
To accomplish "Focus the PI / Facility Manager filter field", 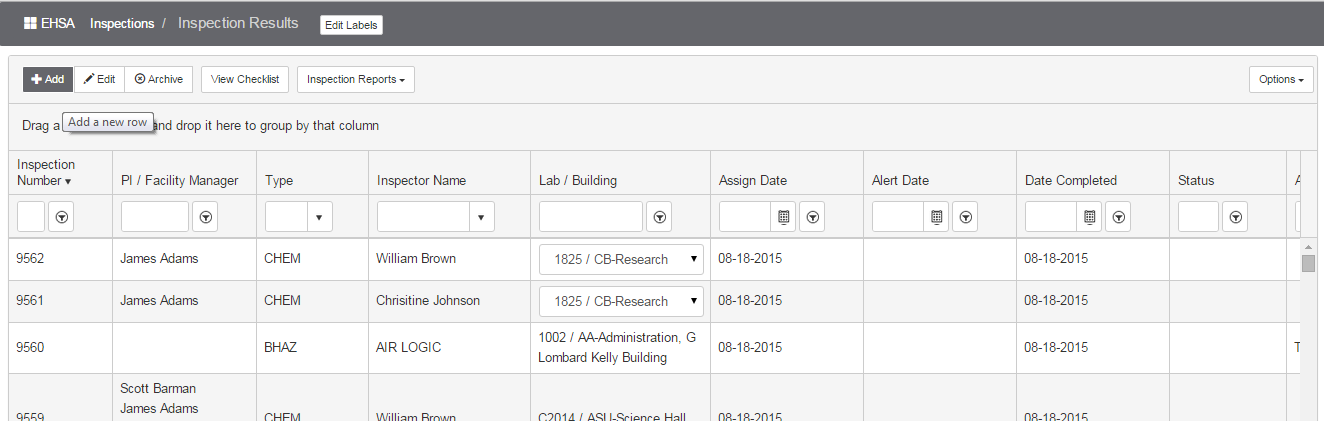I will coord(155,216).
